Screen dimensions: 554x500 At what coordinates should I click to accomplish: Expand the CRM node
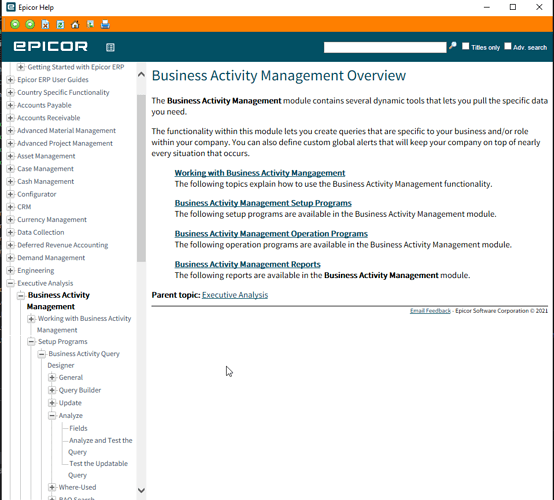tap(11, 207)
